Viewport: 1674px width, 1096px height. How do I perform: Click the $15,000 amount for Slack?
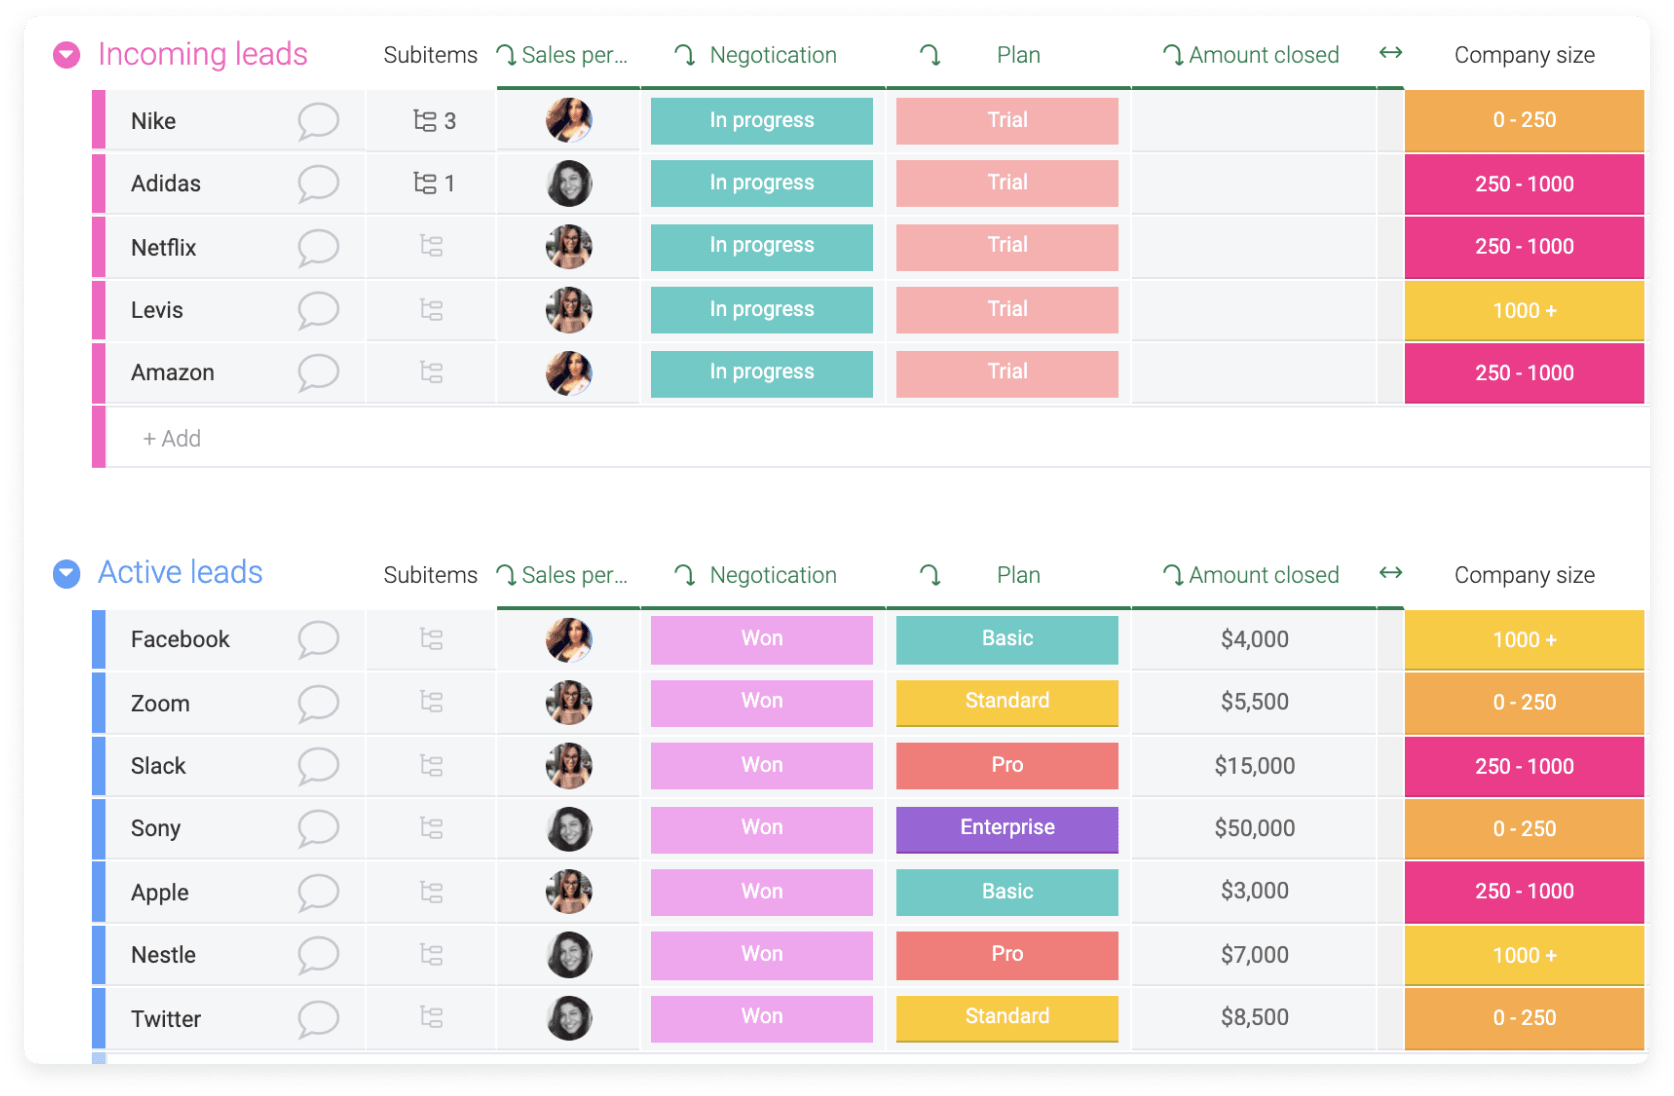pos(1254,766)
